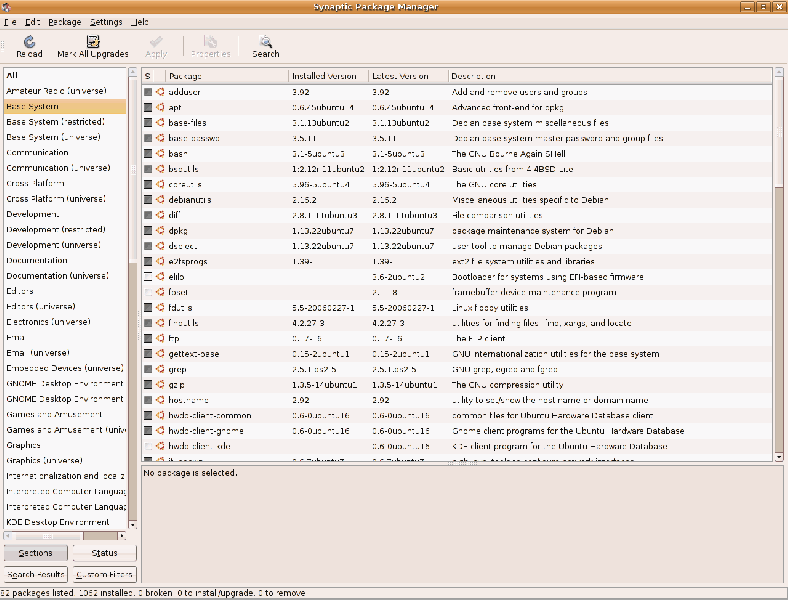Toggle status checkbox for adduser package
Screen dimensions: 788x600
(x=148, y=92)
